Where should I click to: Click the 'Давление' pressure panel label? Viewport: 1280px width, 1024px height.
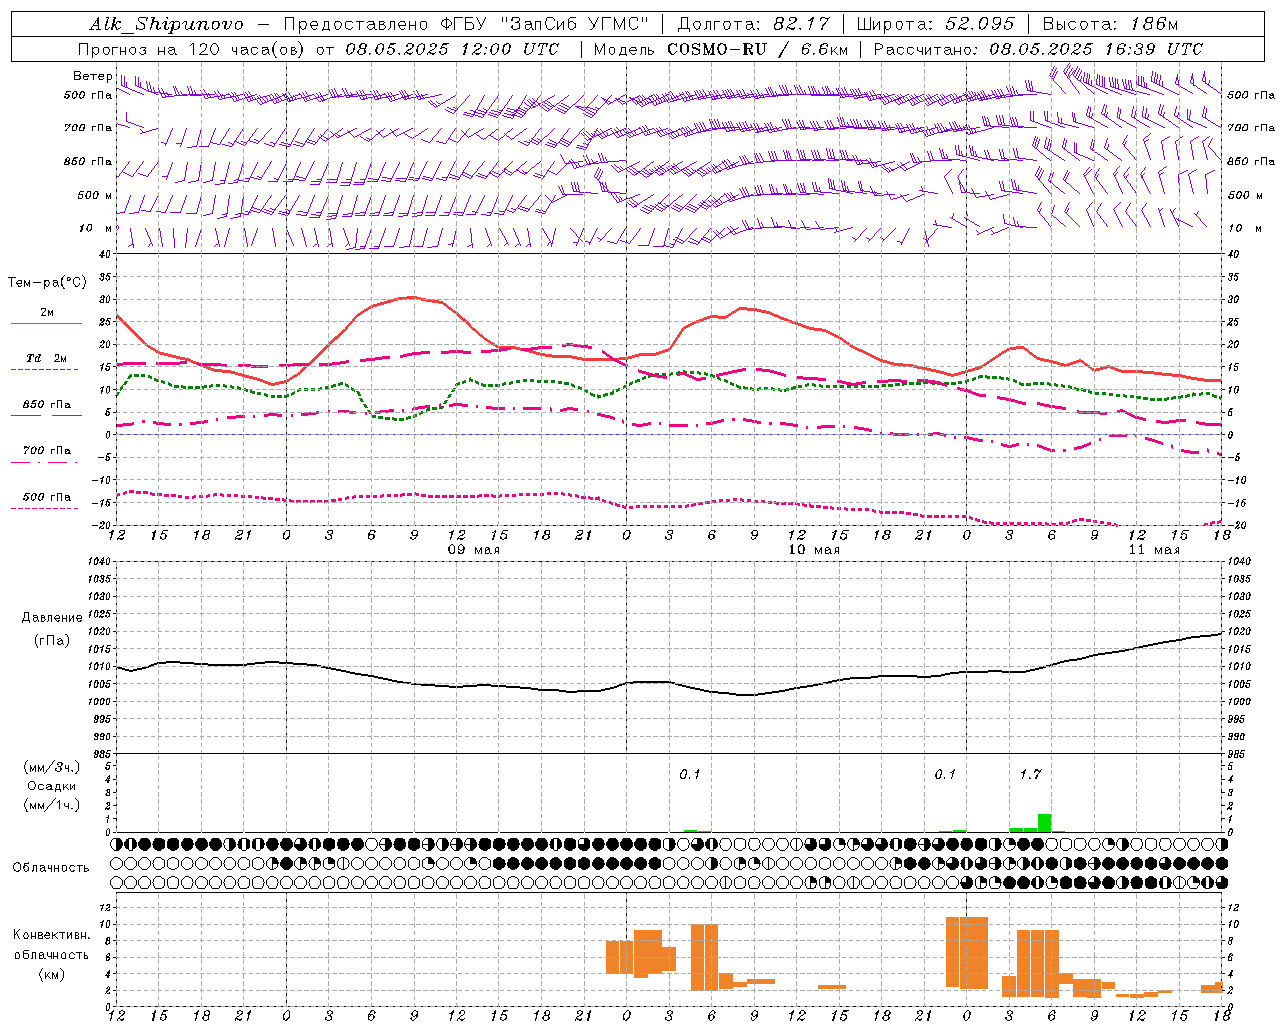pos(52,618)
